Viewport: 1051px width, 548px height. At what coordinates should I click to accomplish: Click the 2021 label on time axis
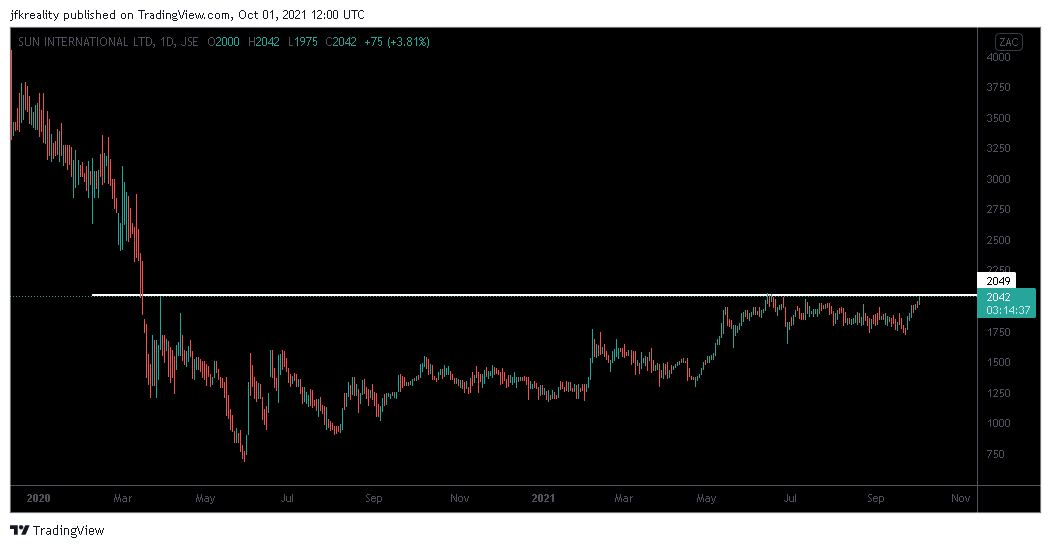point(543,498)
